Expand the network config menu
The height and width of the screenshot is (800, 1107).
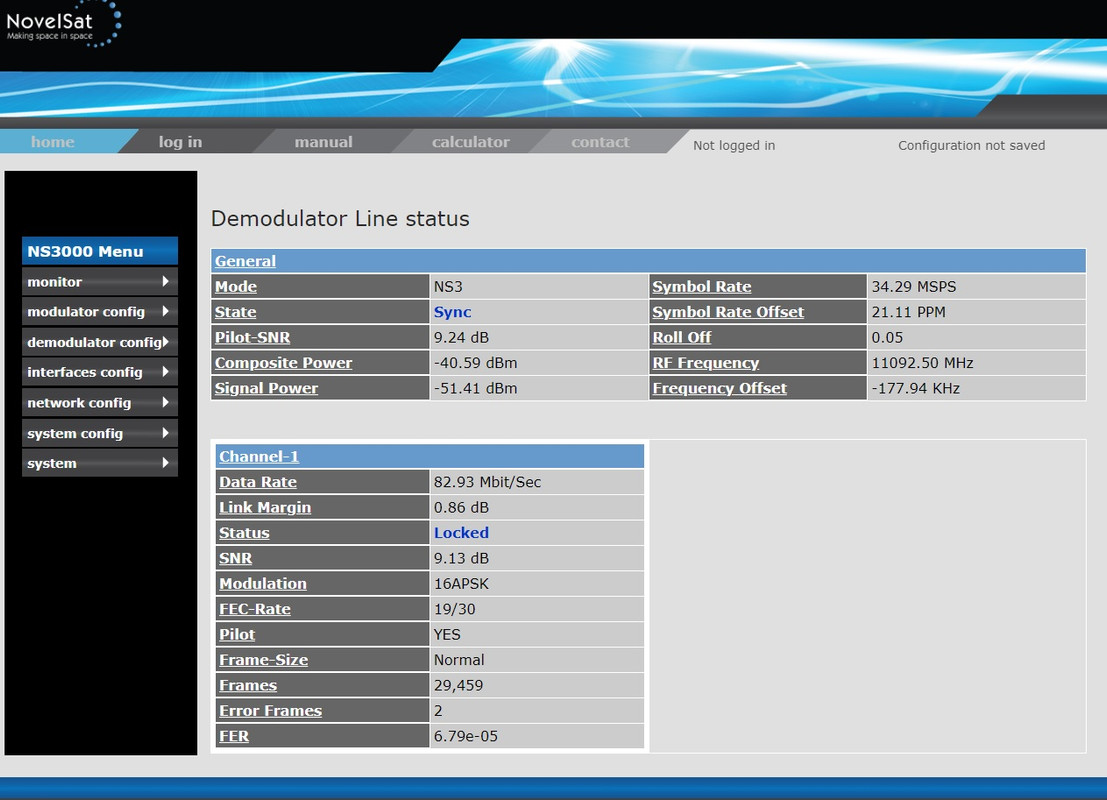pos(100,402)
